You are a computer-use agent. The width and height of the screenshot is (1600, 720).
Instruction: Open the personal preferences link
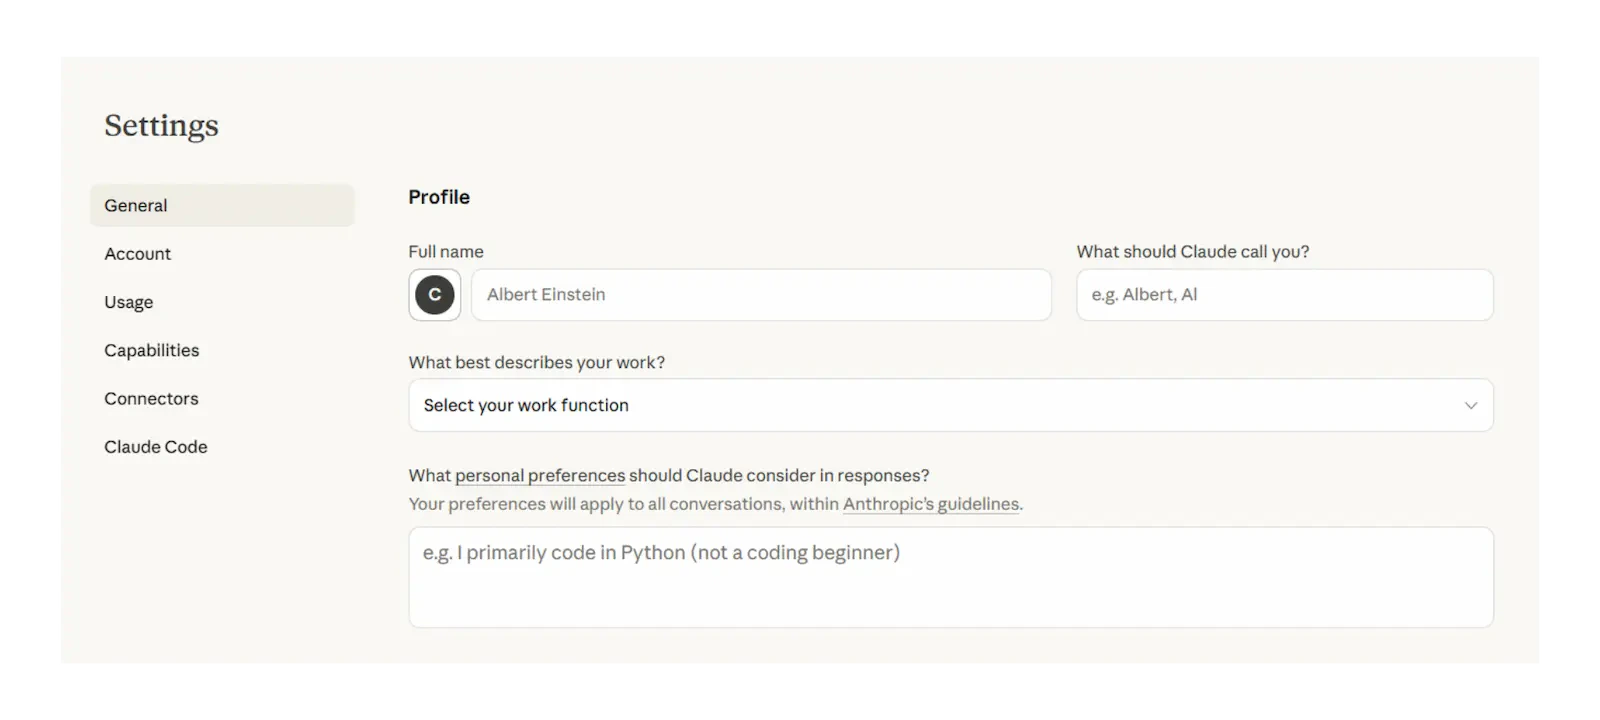click(539, 475)
